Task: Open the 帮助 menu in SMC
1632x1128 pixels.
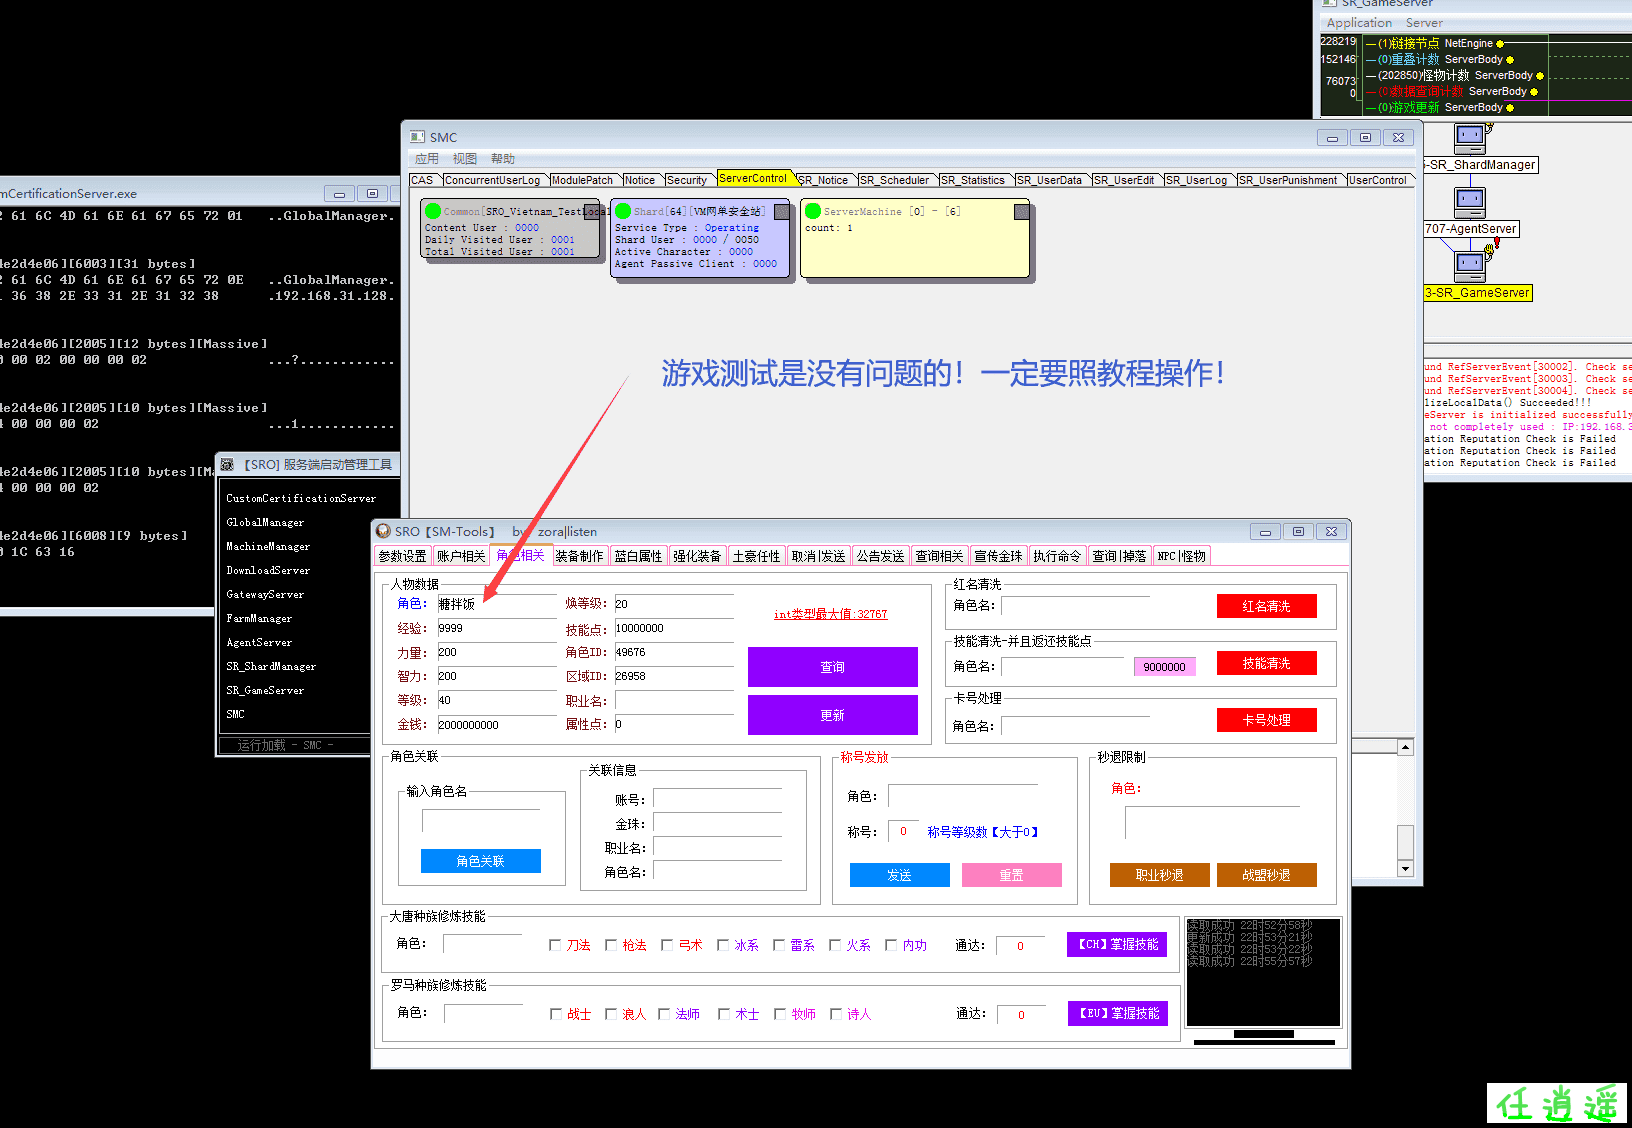Action: pyautogui.click(x=503, y=159)
